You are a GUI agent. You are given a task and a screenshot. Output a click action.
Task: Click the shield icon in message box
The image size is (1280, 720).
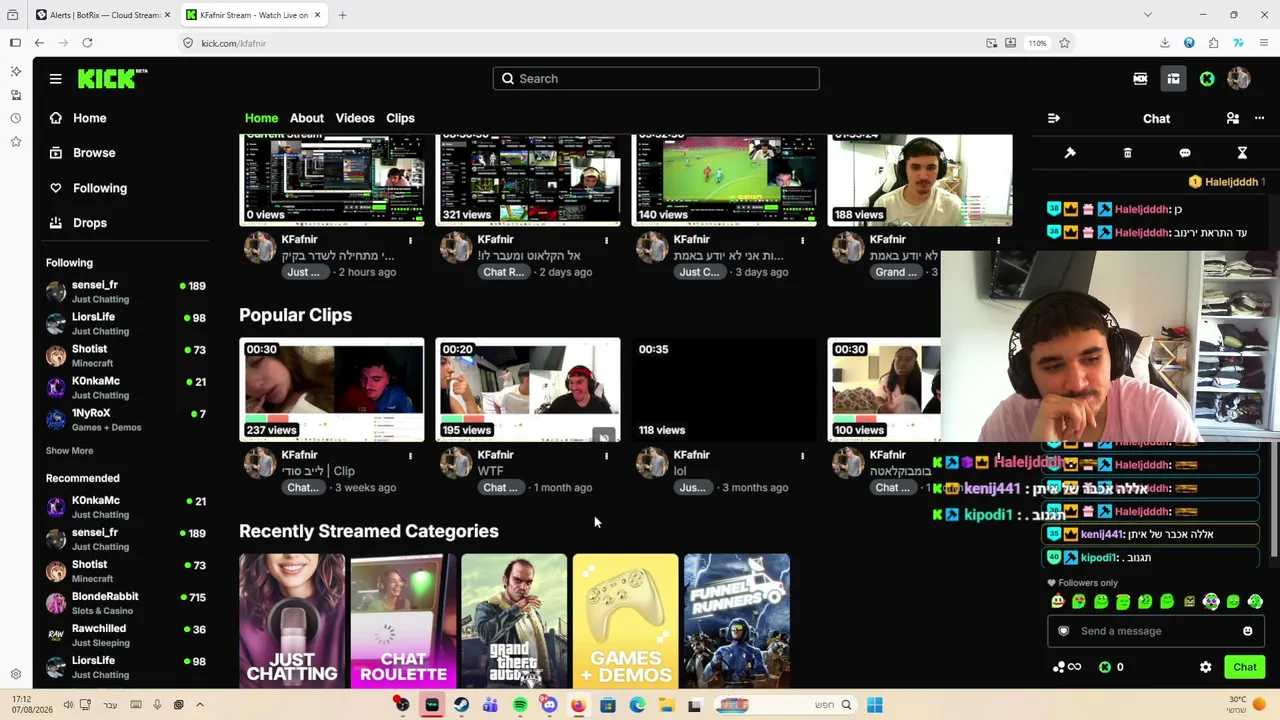[1064, 631]
